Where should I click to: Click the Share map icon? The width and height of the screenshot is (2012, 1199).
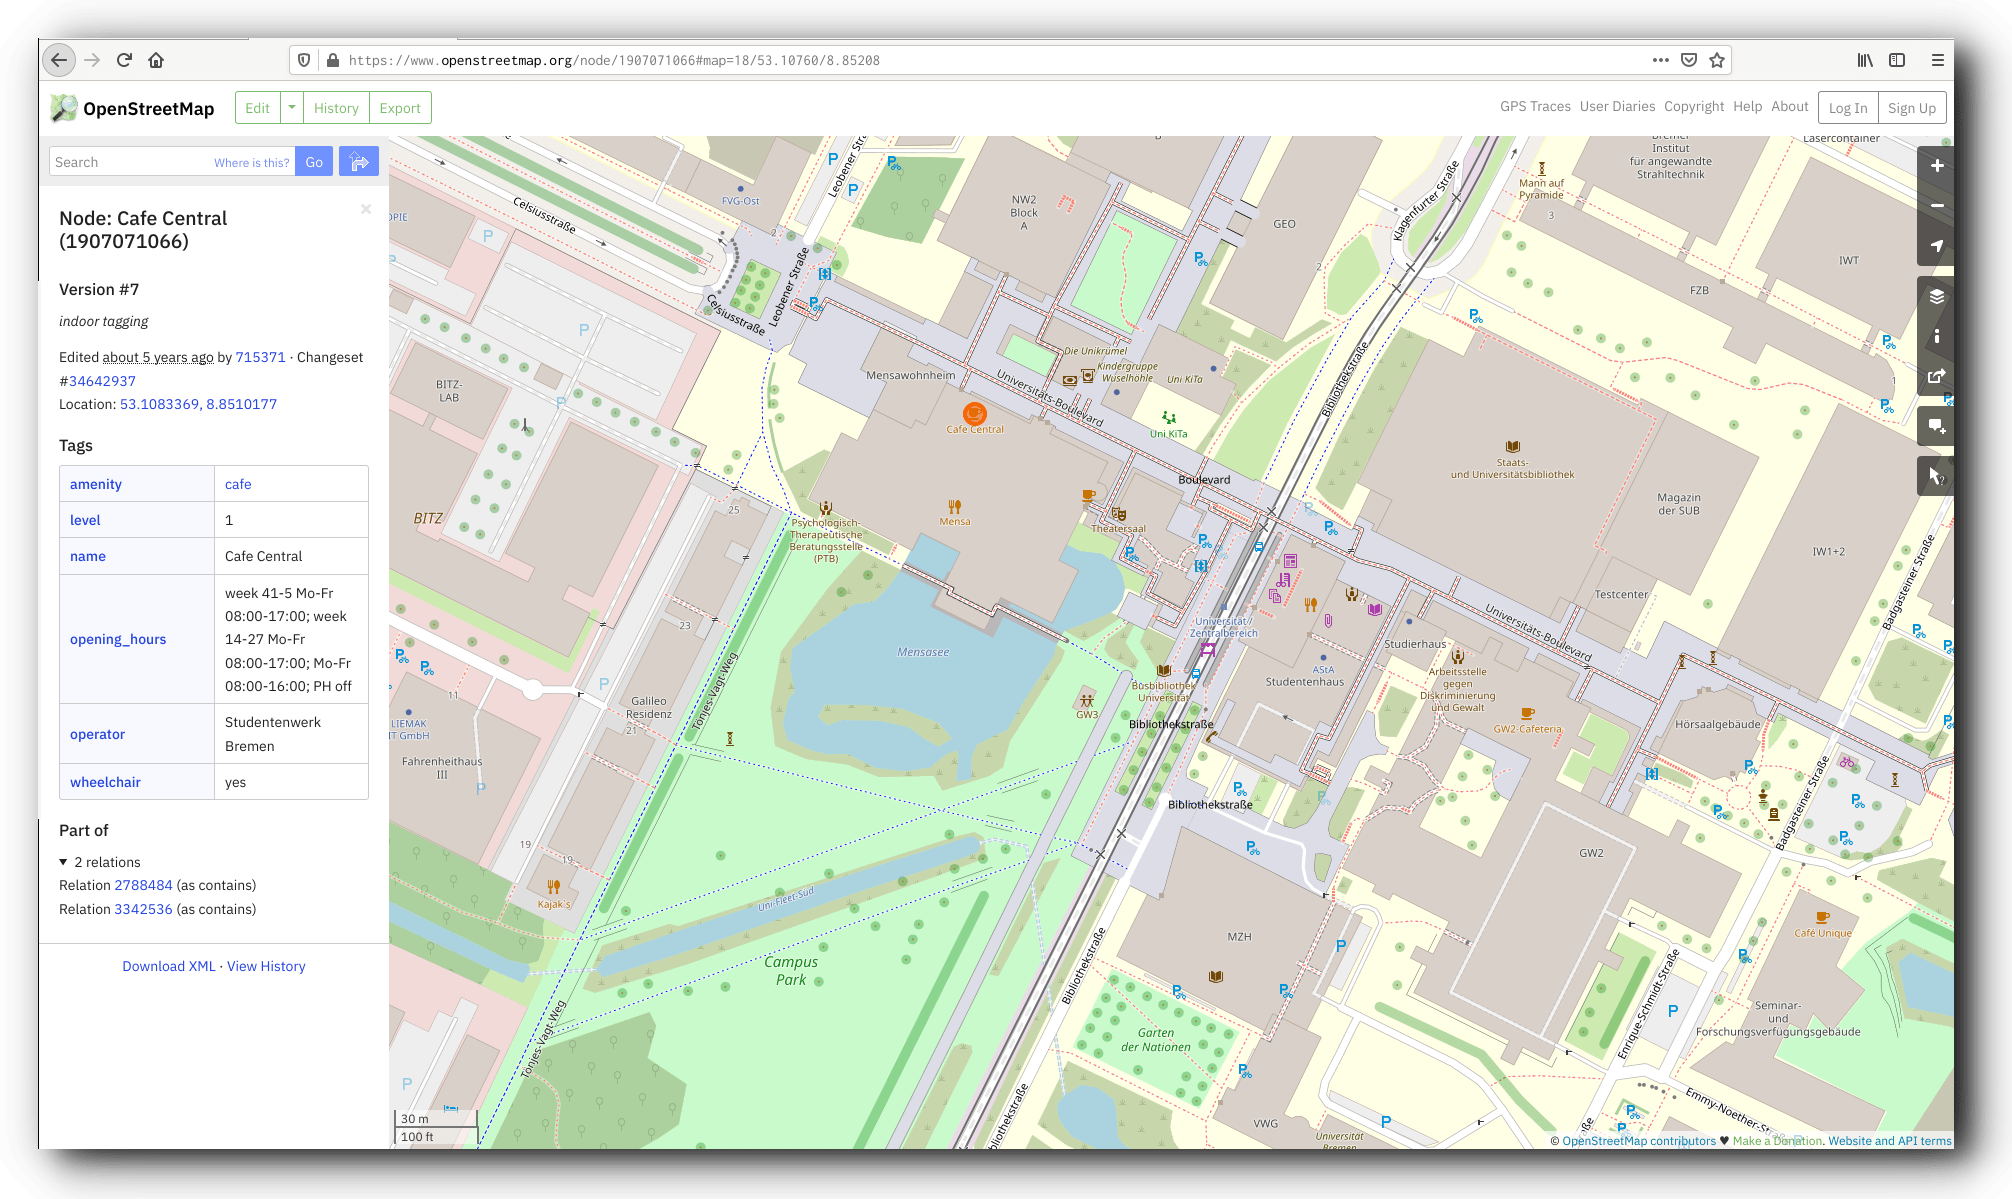[1936, 377]
